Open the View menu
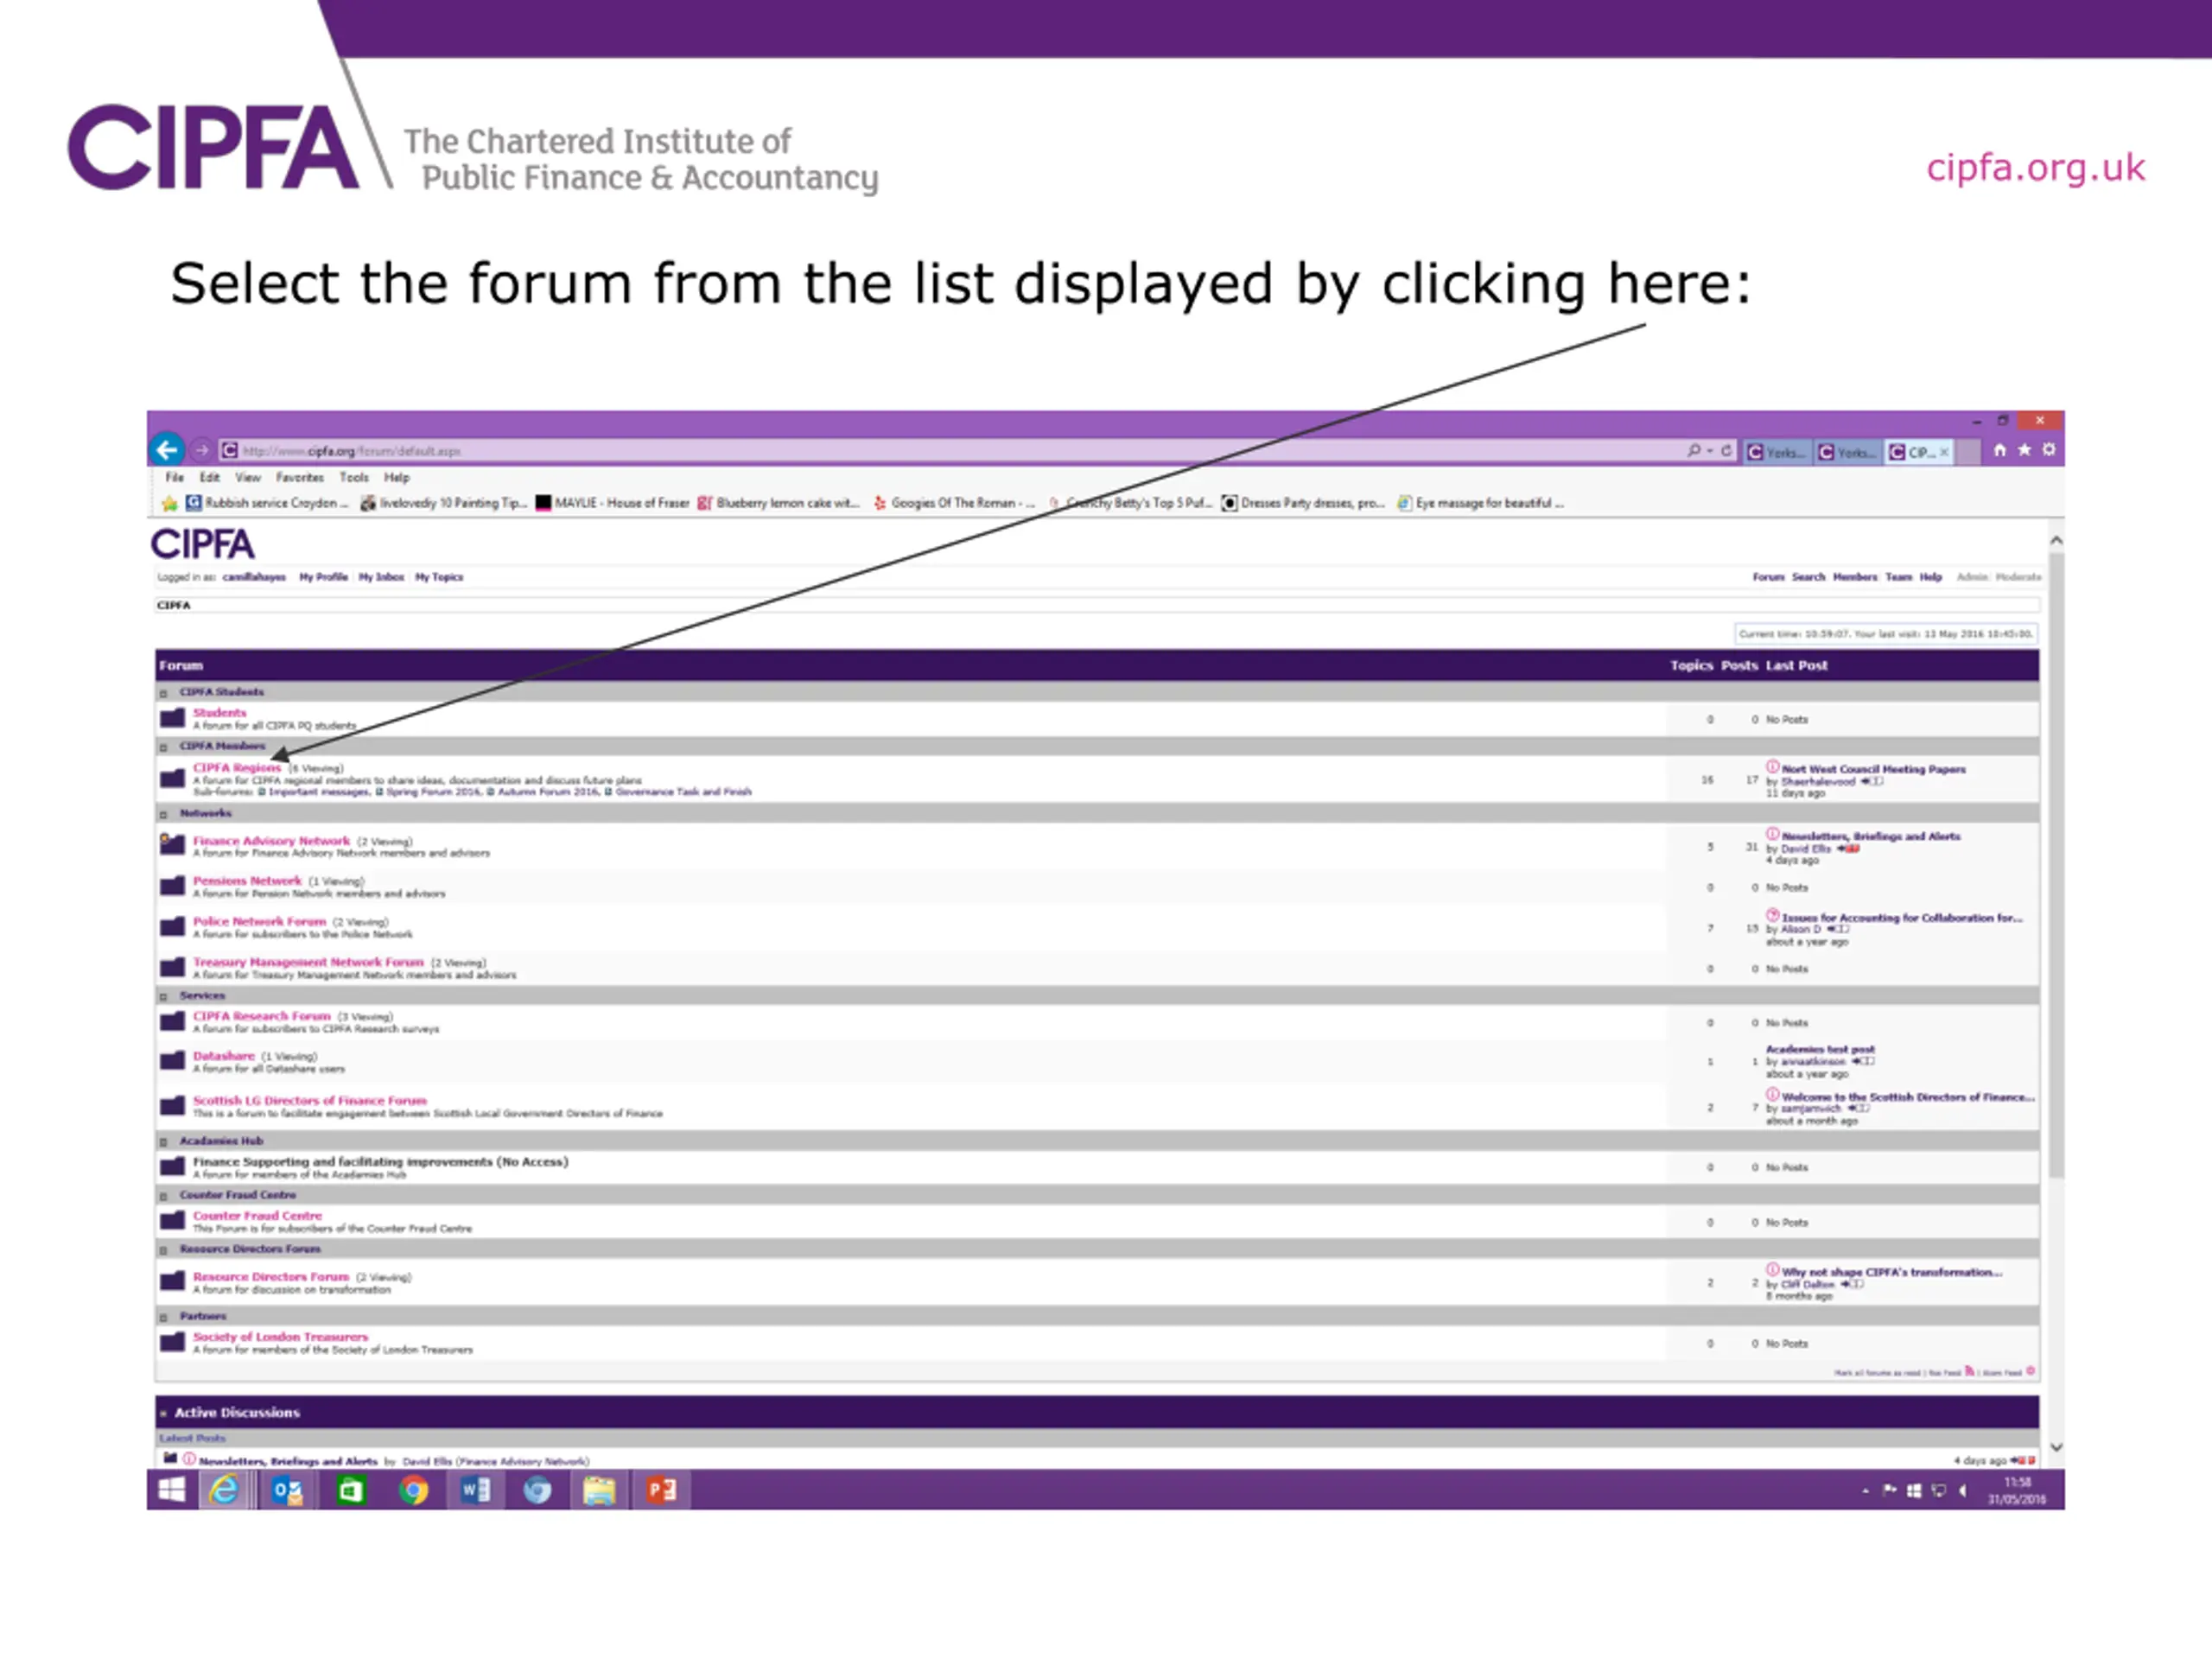This screenshot has height=1659, width=2212. tap(248, 478)
